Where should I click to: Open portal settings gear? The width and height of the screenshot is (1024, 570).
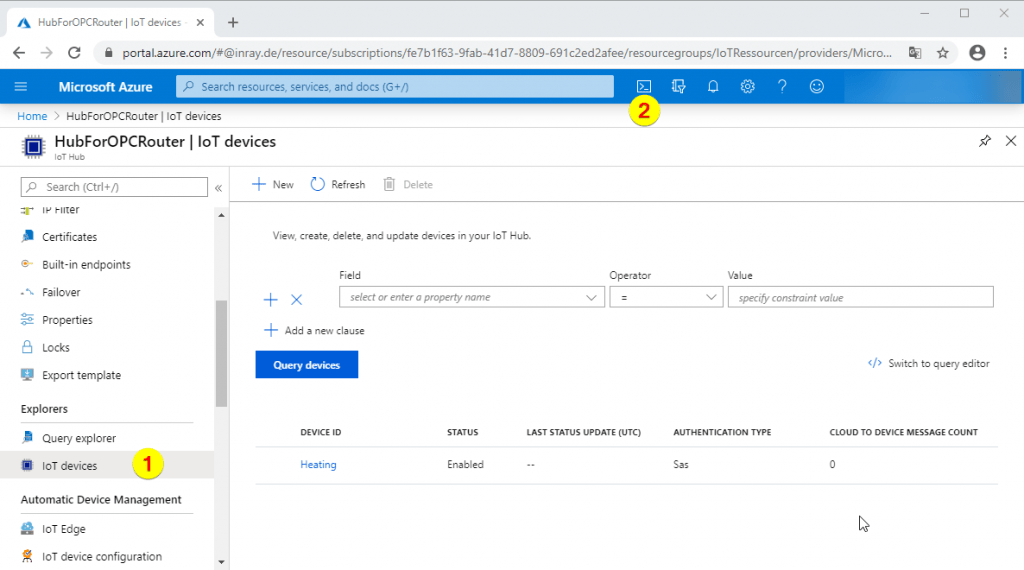point(747,87)
